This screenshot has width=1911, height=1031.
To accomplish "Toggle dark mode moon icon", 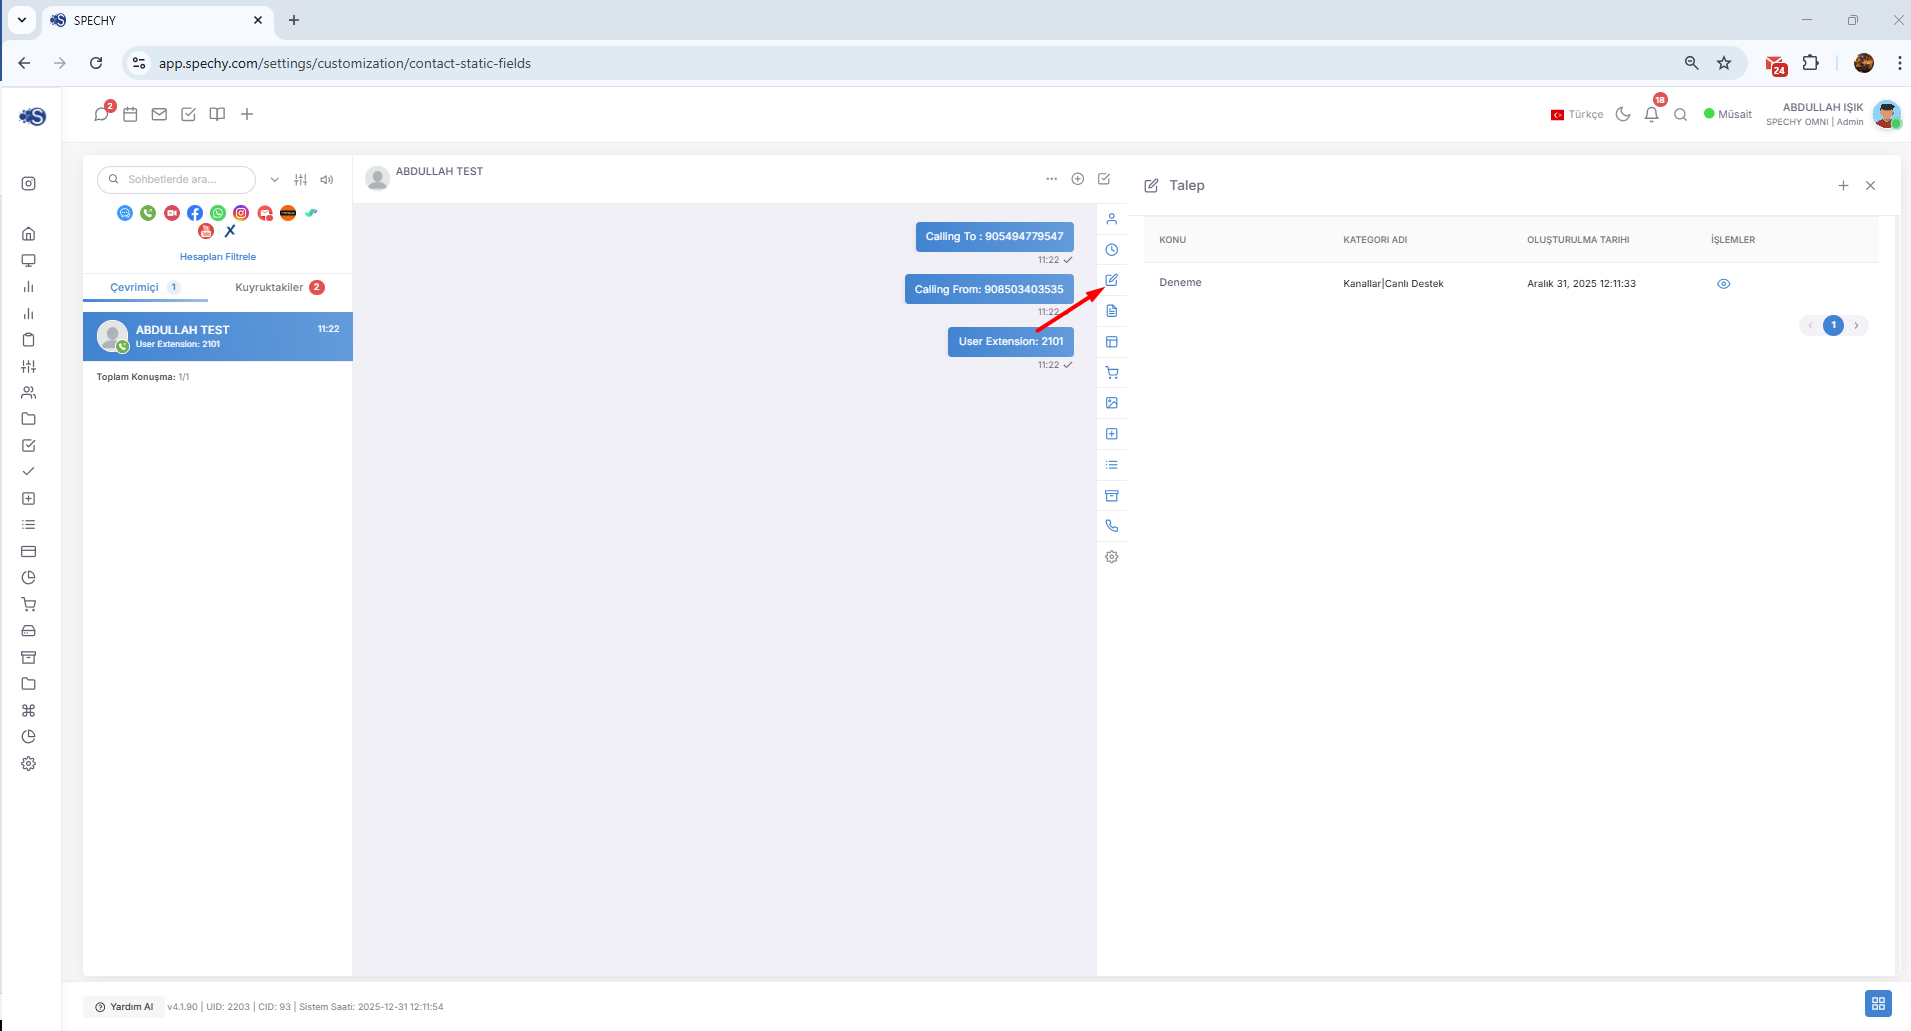I will tap(1623, 114).
